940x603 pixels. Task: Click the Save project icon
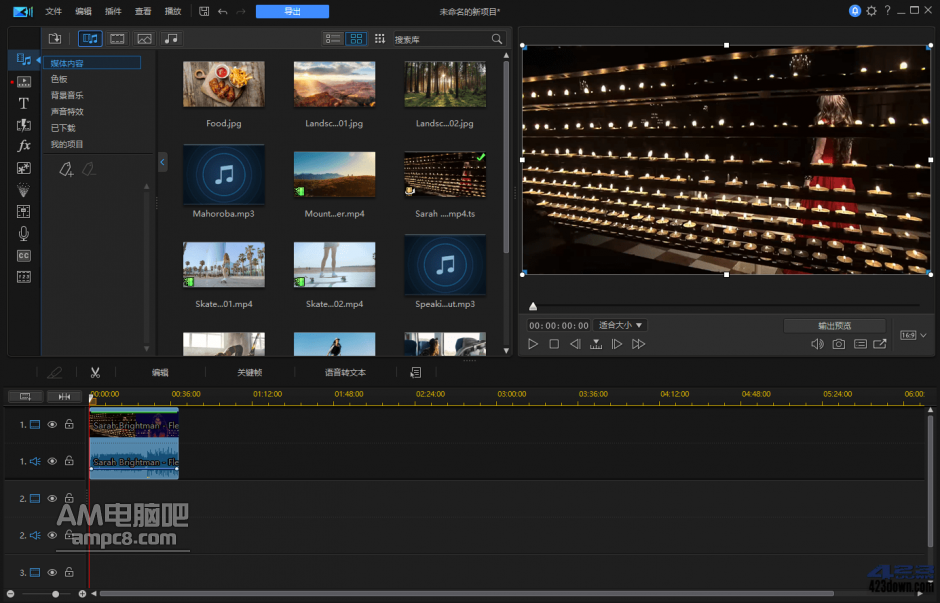click(x=204, y=11)
